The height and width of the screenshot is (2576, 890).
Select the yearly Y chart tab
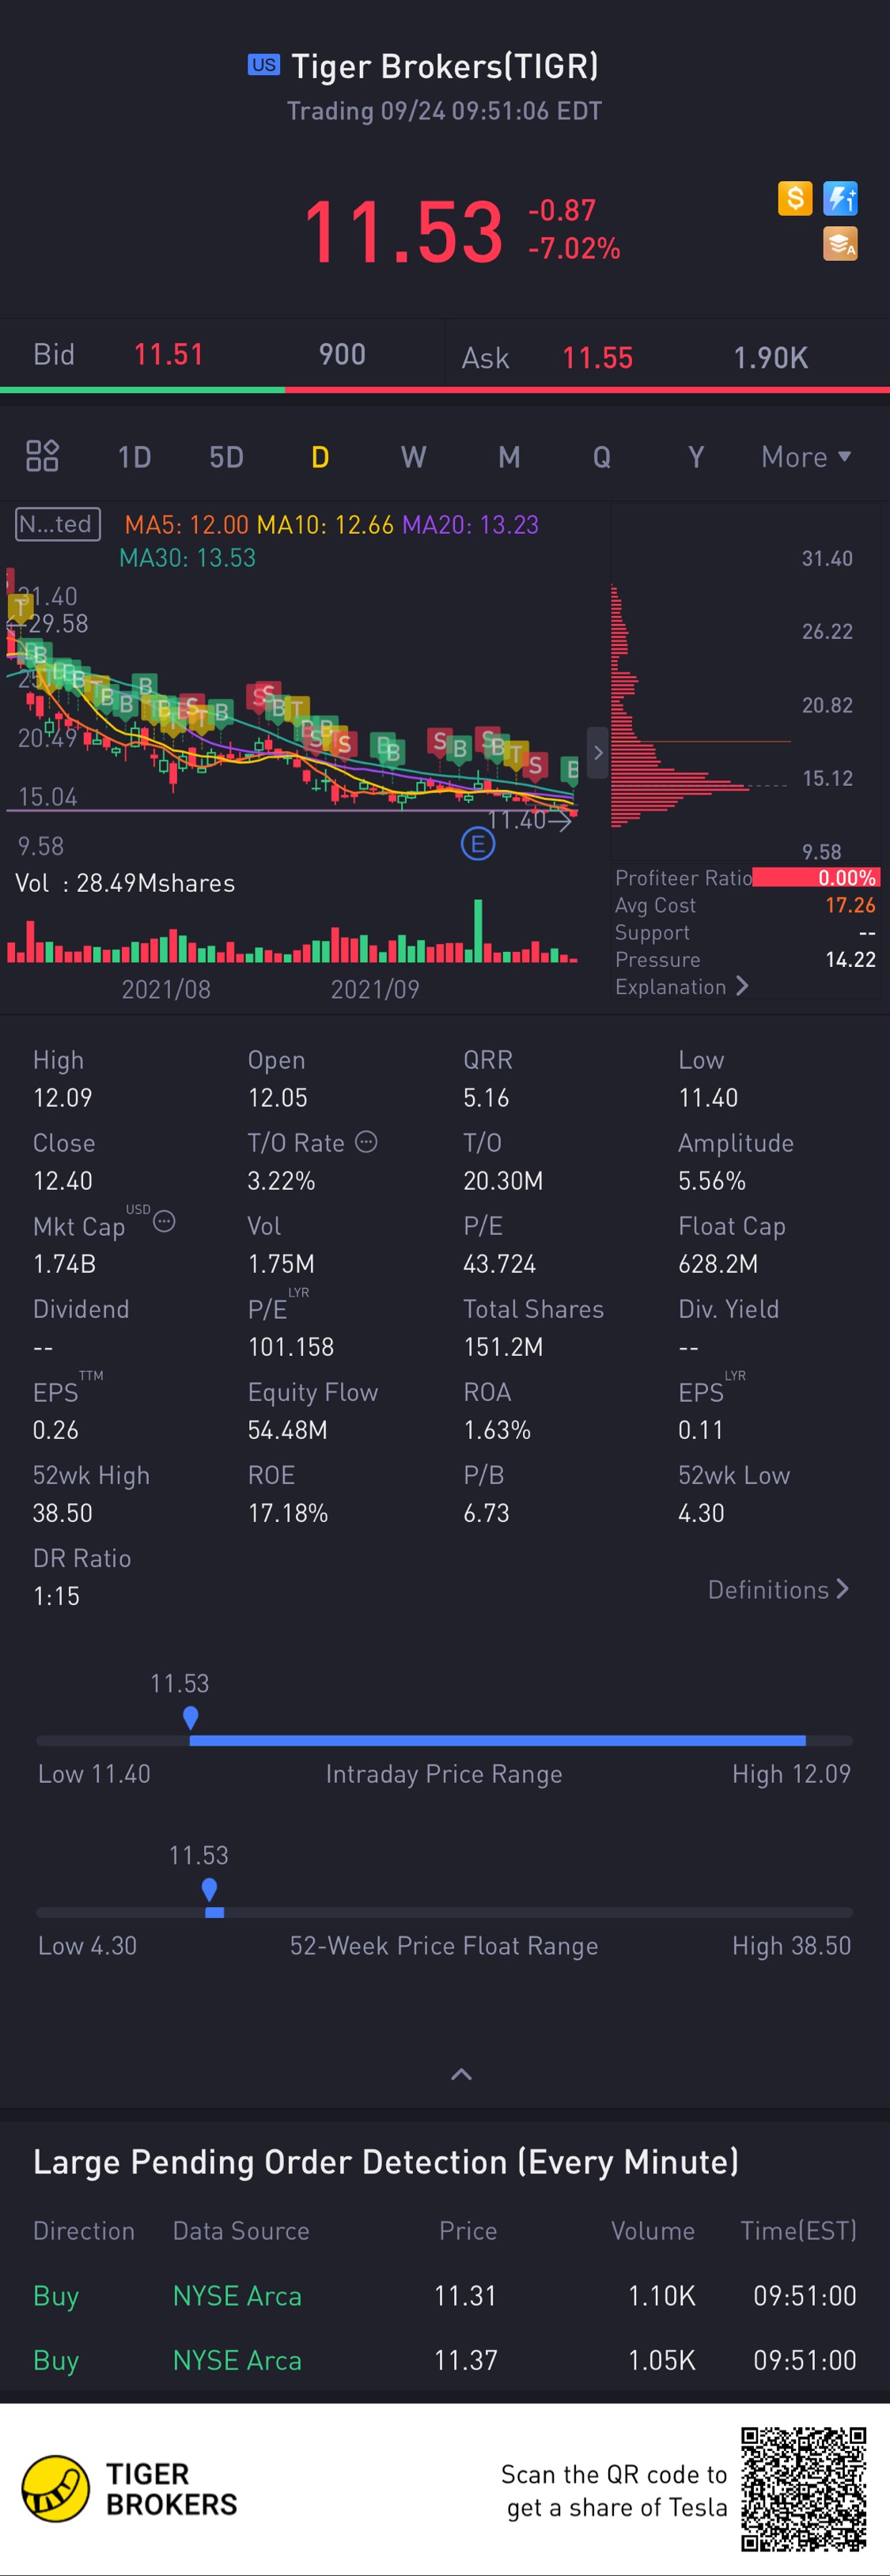pos(696,457)
